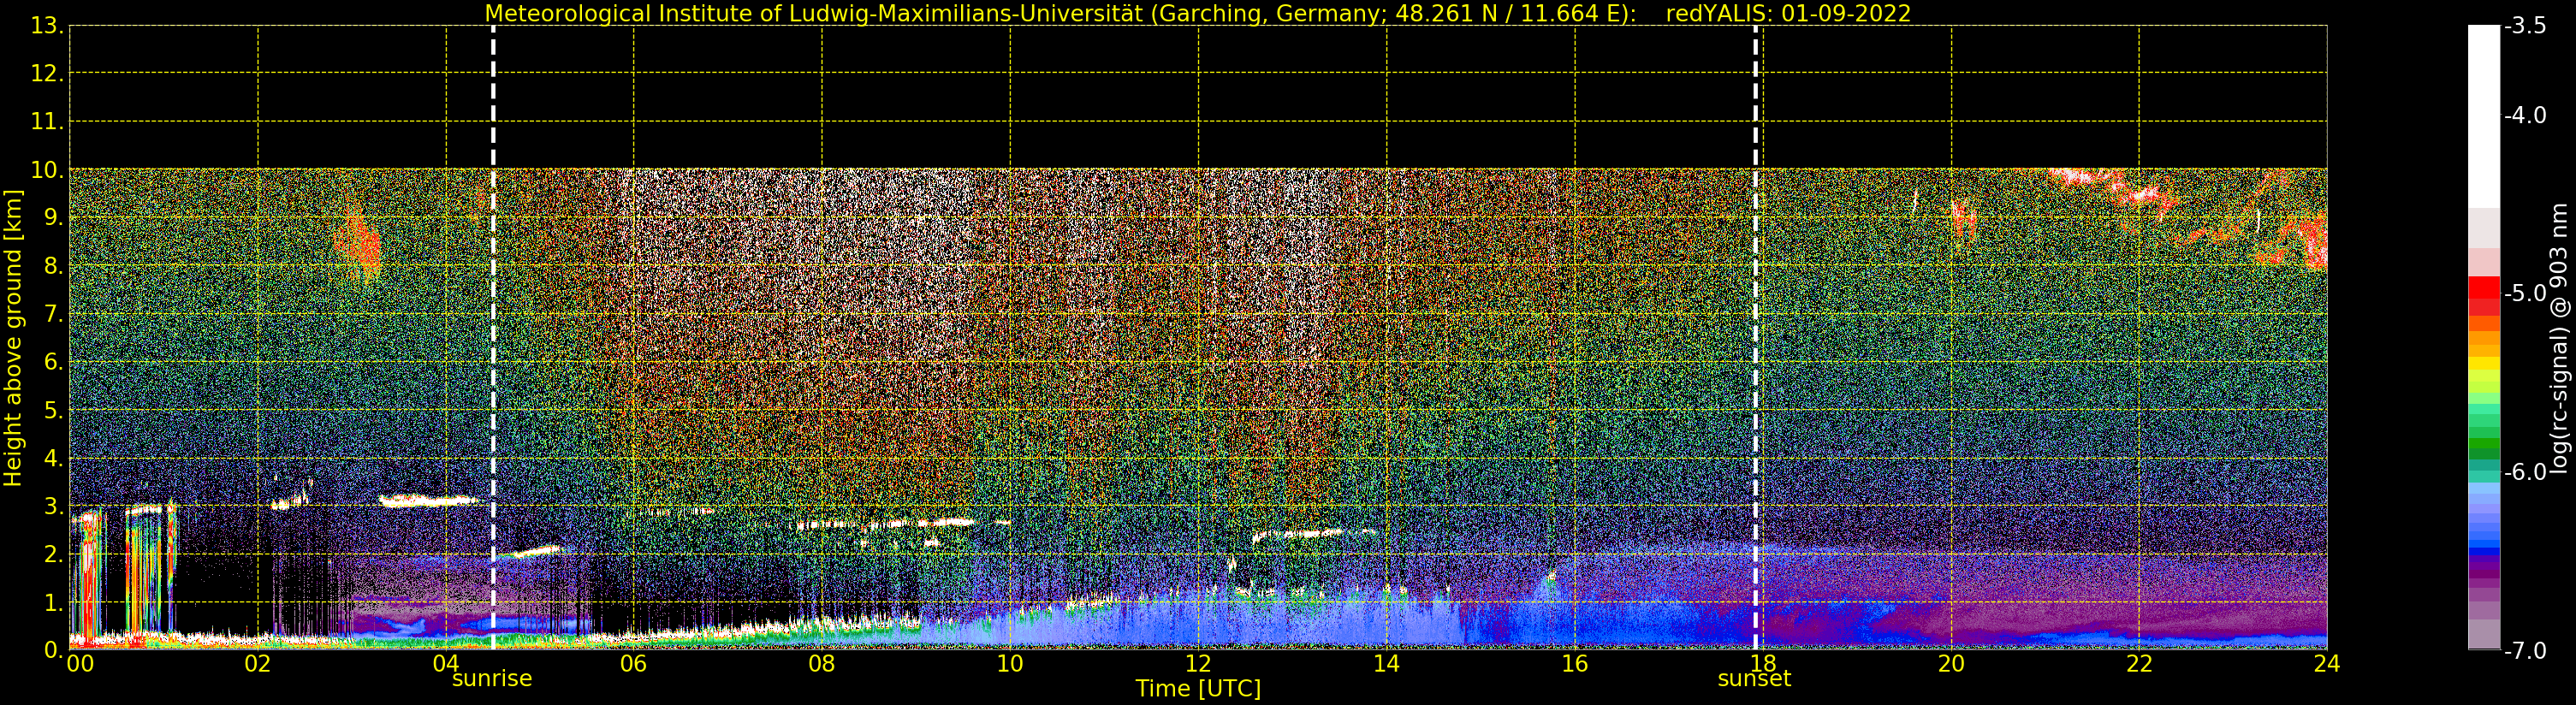Click the white dashed sunrise marker line
The width and height of the screenshot is (2576, 705).
(493, 337)
